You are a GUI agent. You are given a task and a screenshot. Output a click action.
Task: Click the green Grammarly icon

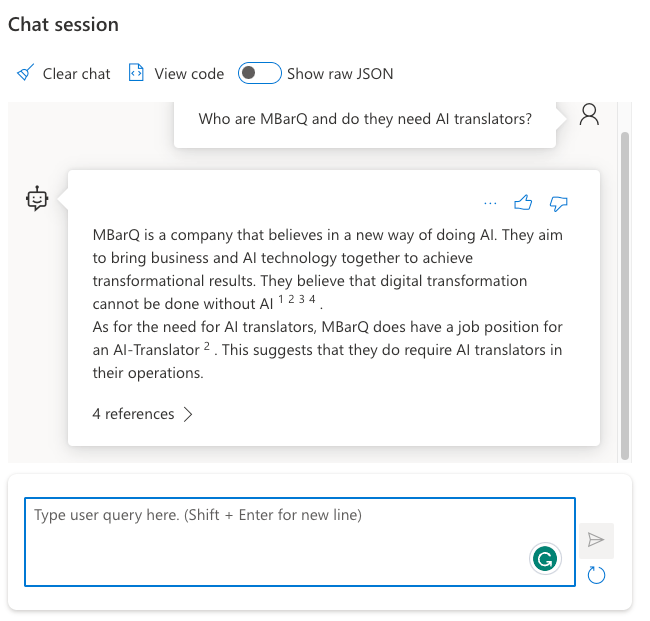tap(544, 560)
